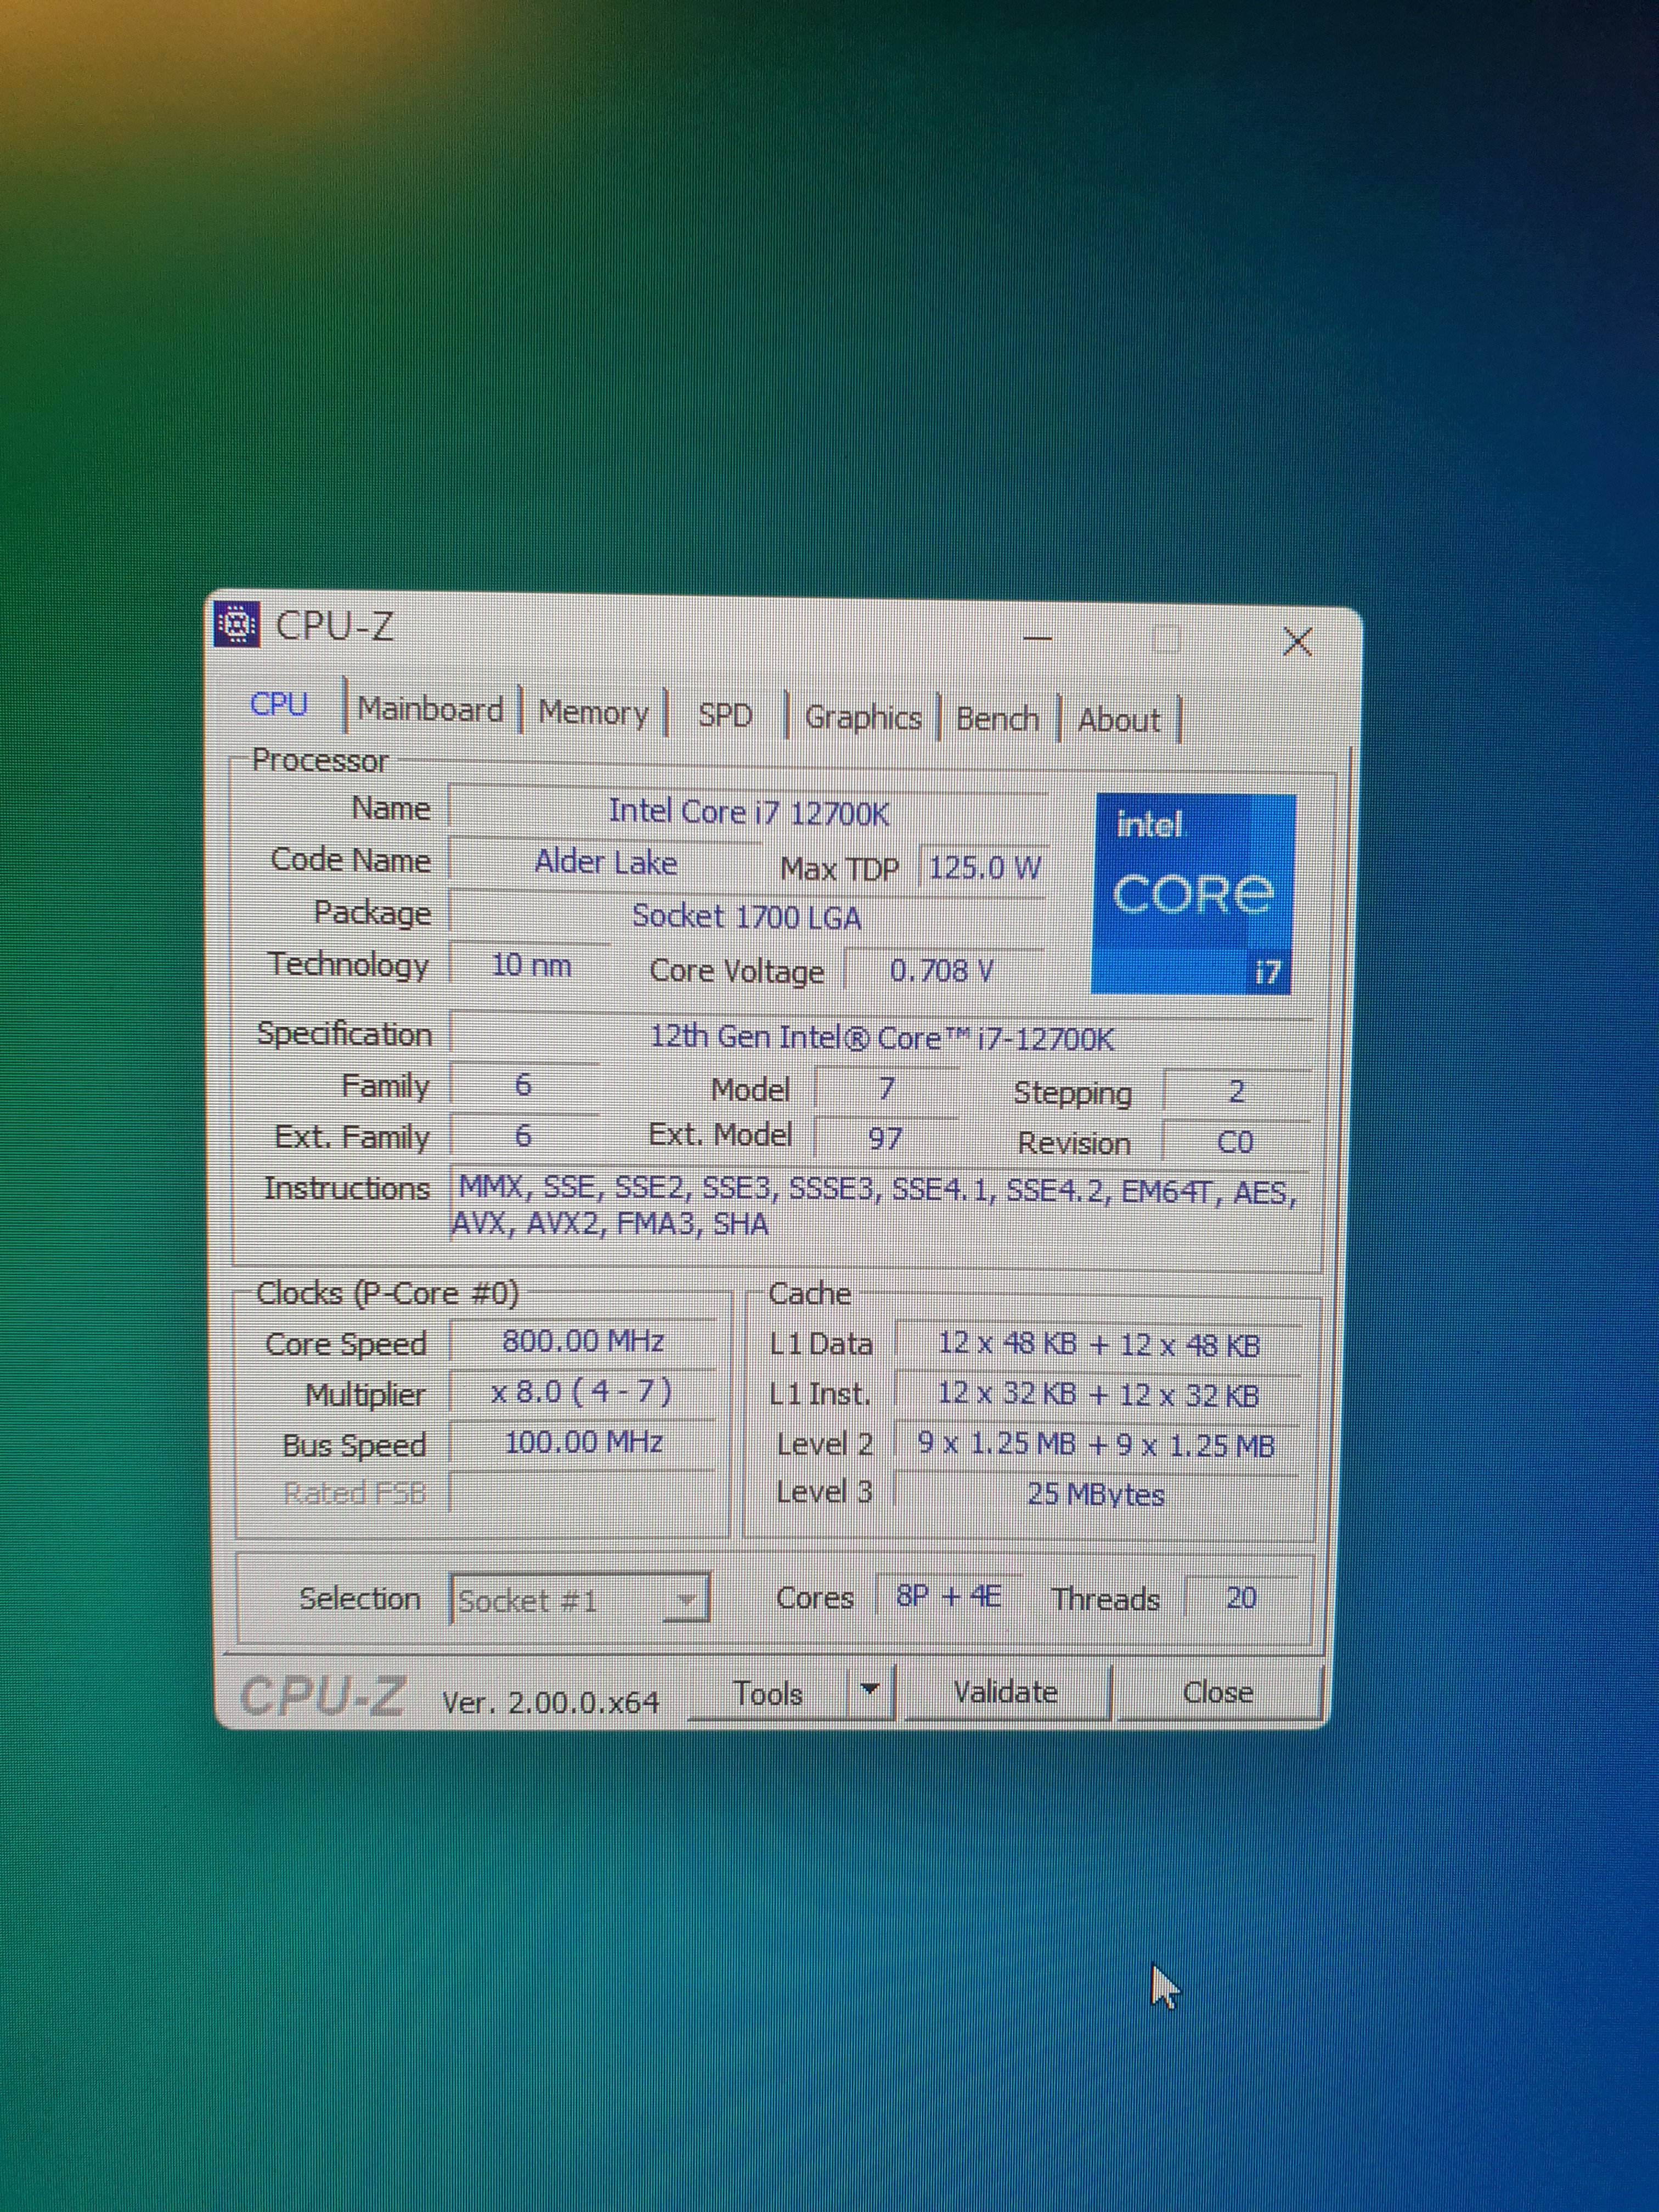
Task: Click the Core Speed value field
Action: pyautogui.click(x=583, y=1341)
